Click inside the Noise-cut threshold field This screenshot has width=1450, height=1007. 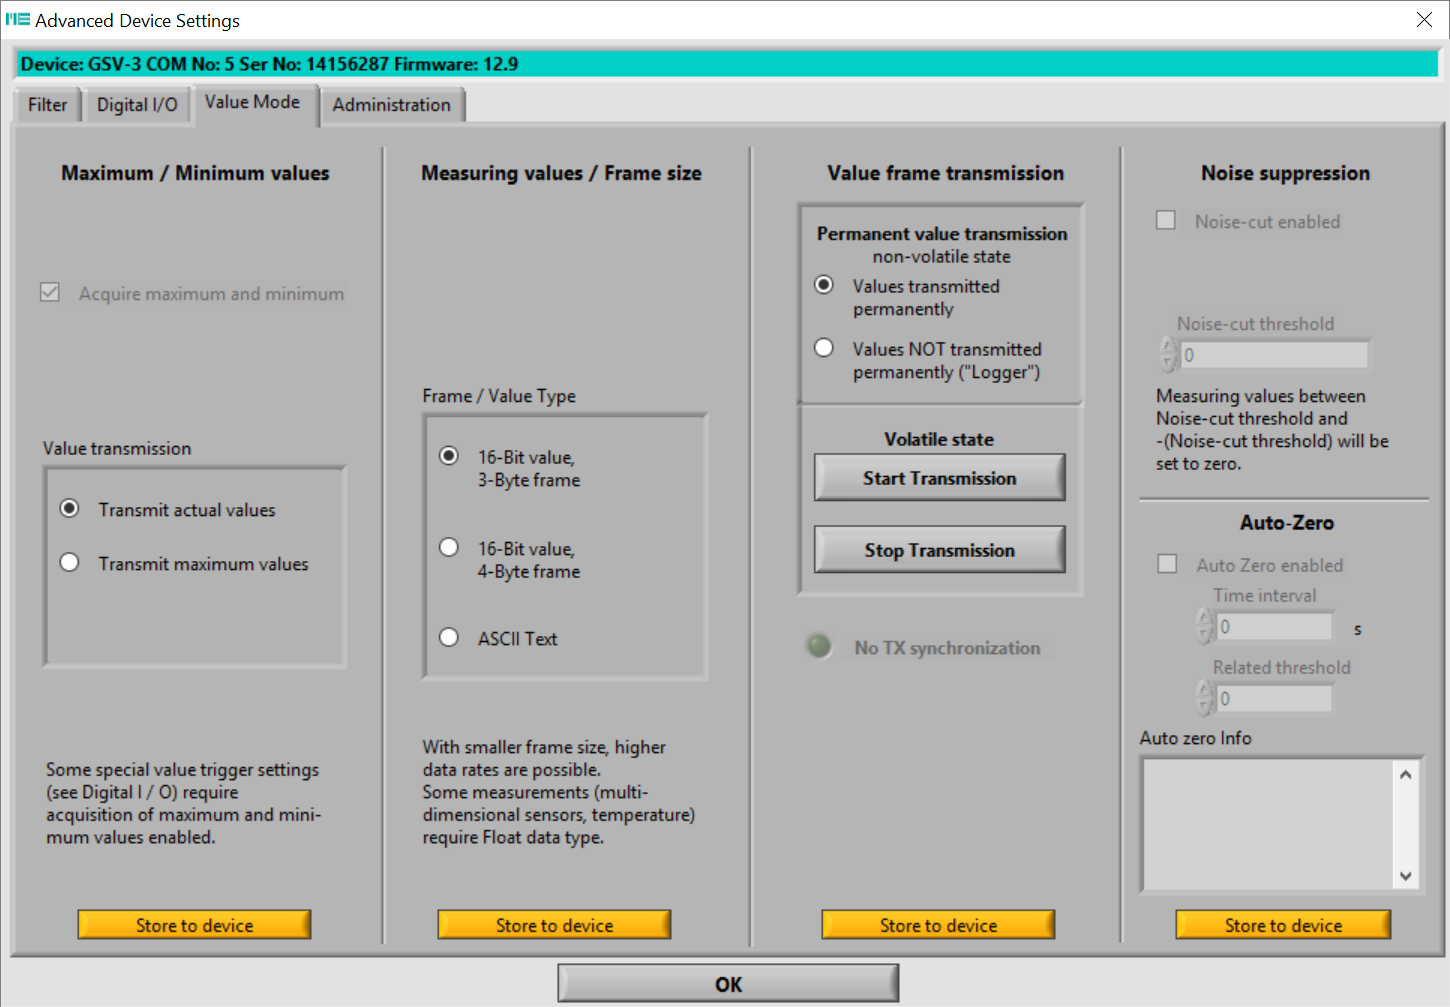pyautogui.click(x=1274, y=355)
